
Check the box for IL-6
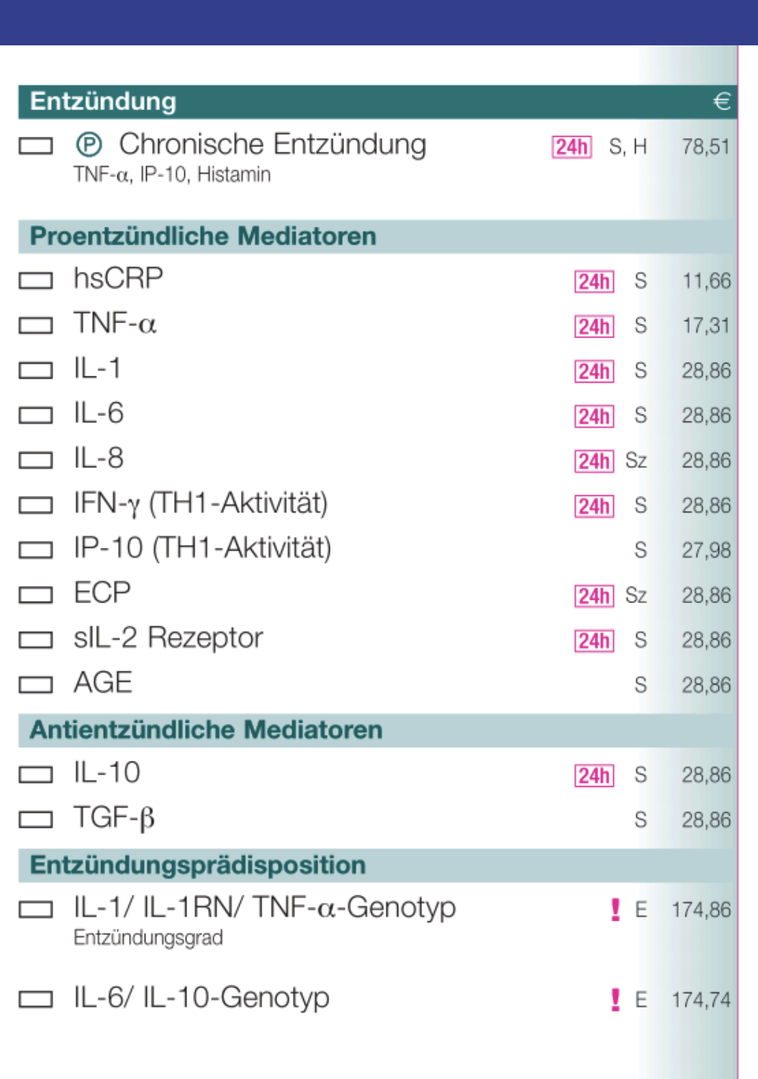point(36,416)
